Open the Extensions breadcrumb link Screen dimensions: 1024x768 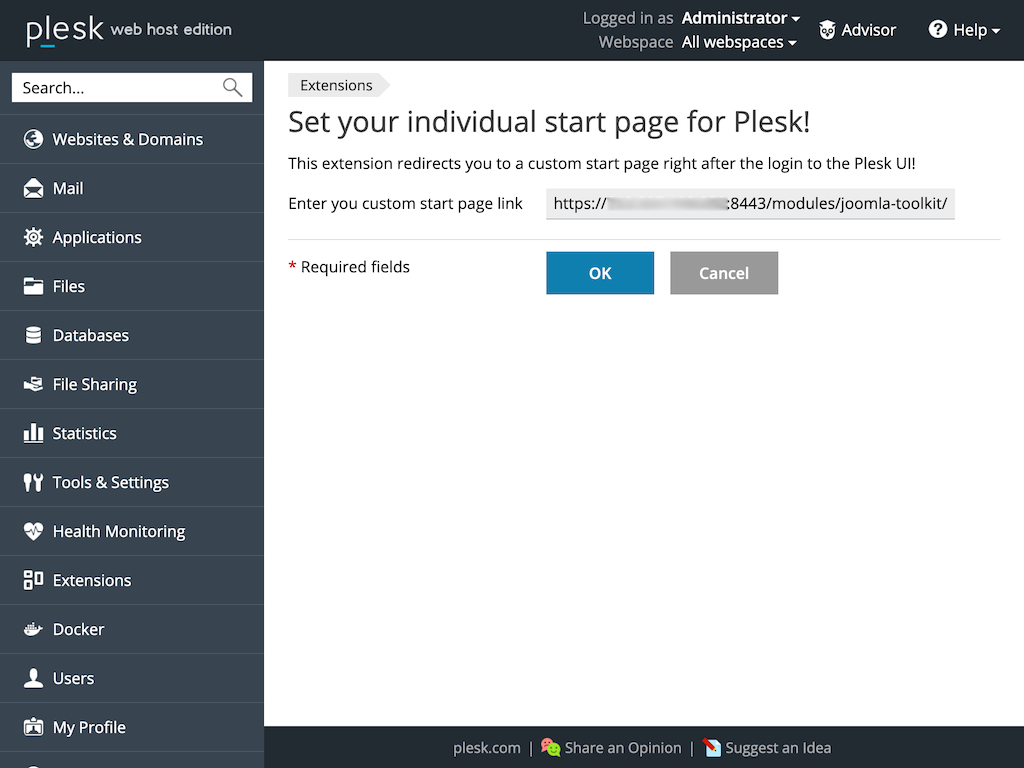[x=336, y=85]
